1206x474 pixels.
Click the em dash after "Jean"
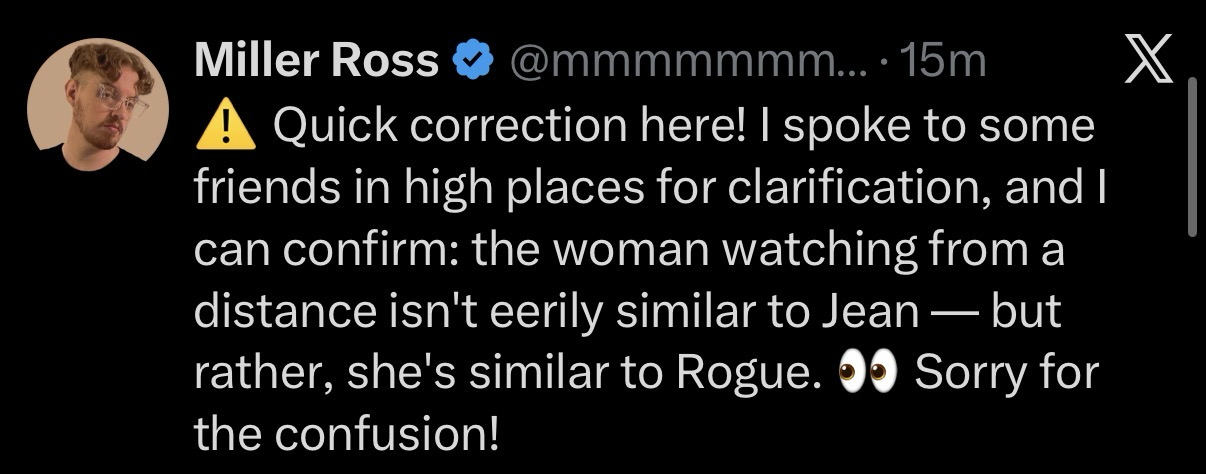pos(952,313)
